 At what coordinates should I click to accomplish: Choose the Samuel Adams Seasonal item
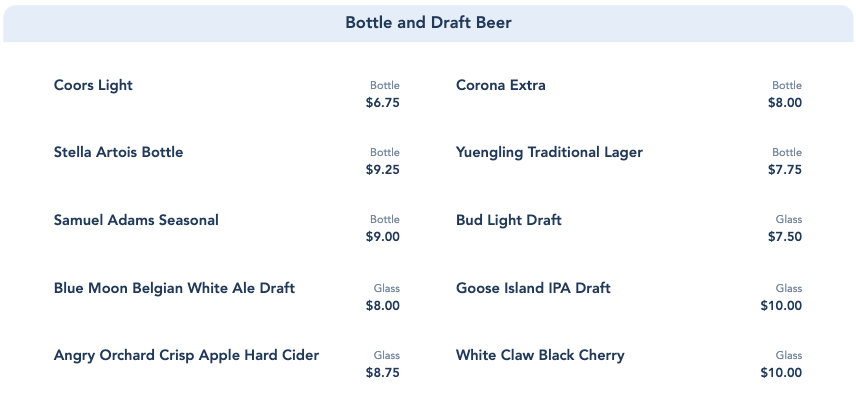[136, 220]
